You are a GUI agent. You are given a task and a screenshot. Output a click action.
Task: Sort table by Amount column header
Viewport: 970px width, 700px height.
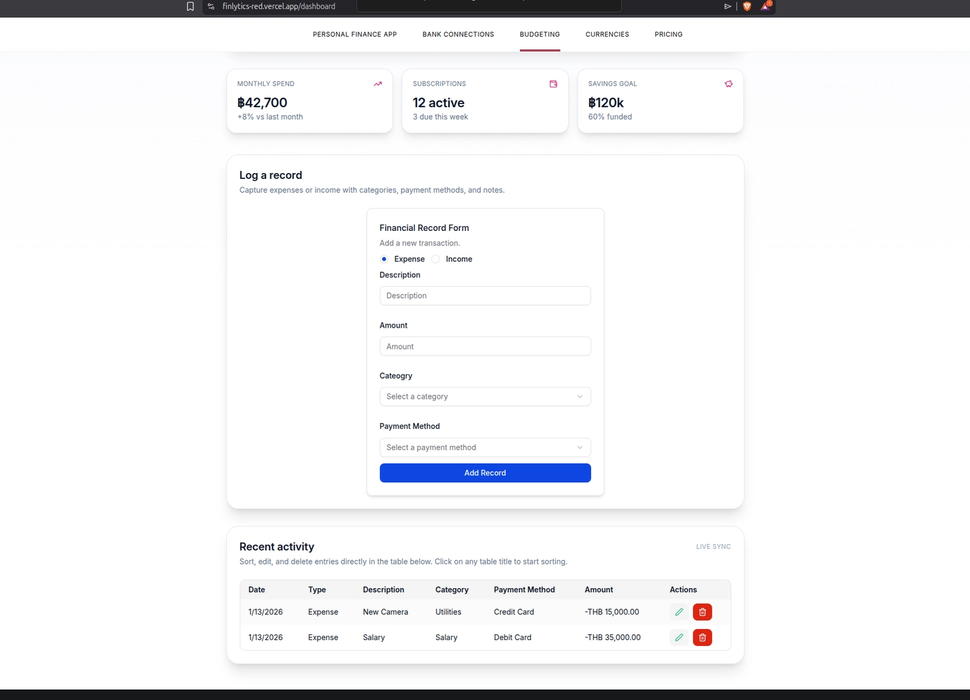(598, 590)
